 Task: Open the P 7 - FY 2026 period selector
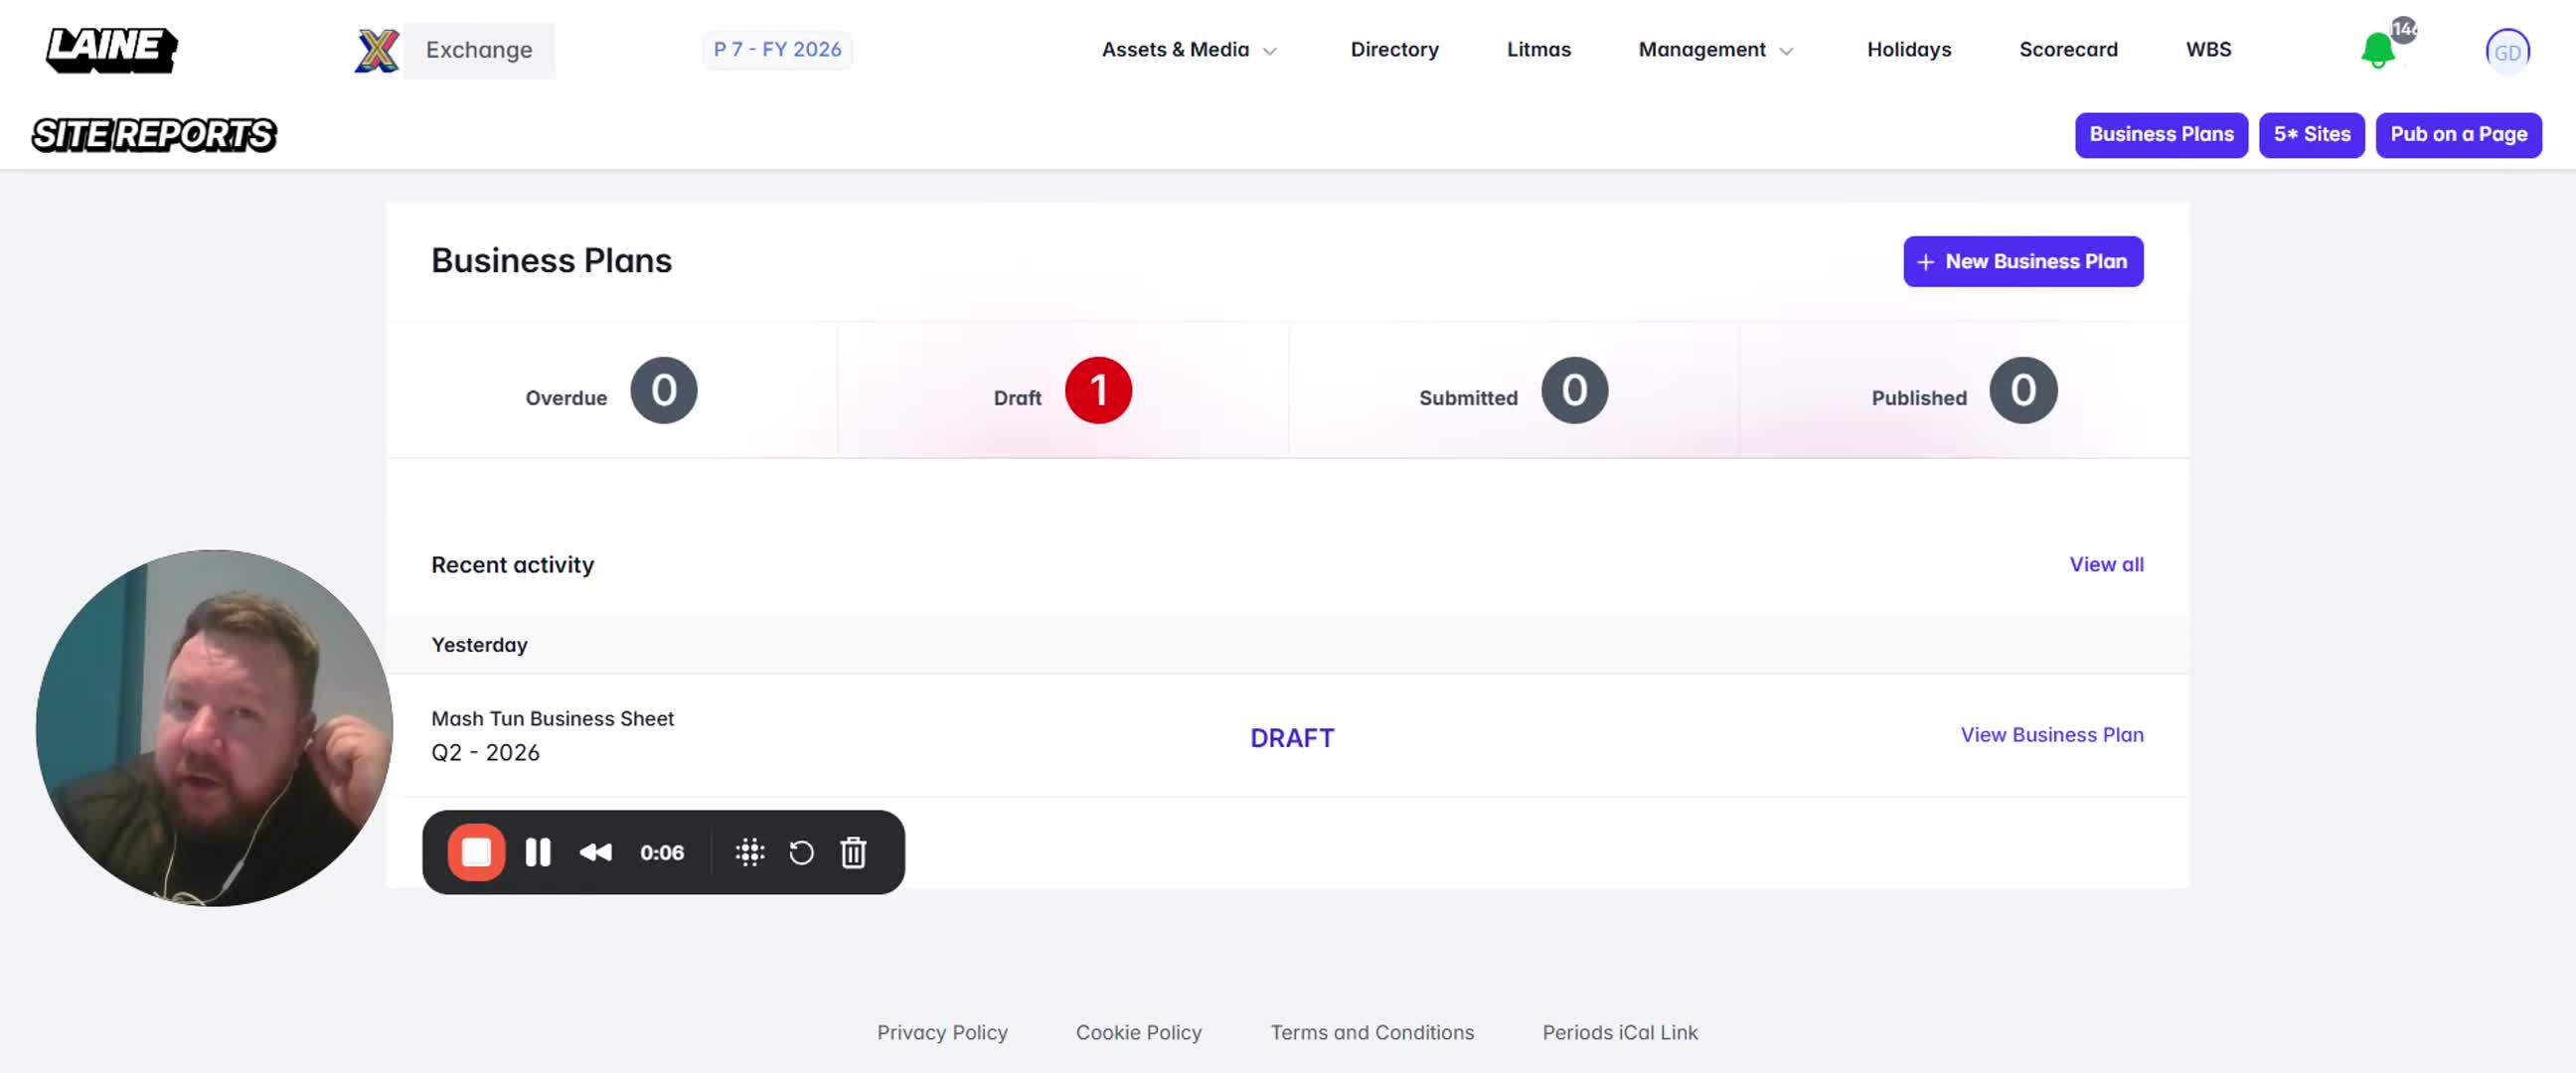point(777,49)
